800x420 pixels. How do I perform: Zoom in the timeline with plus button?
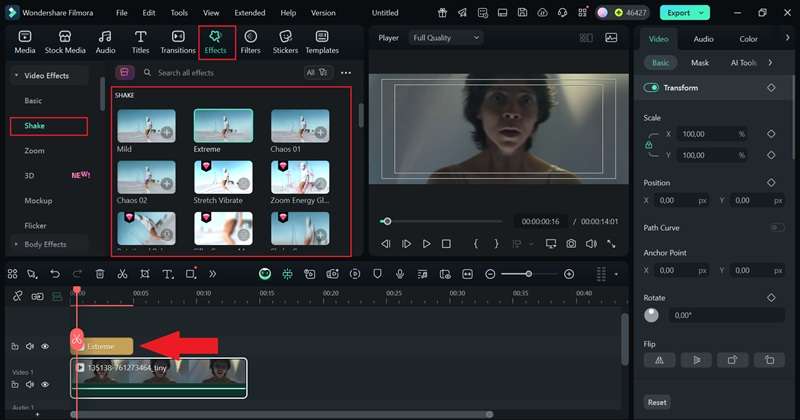(569, 274)
